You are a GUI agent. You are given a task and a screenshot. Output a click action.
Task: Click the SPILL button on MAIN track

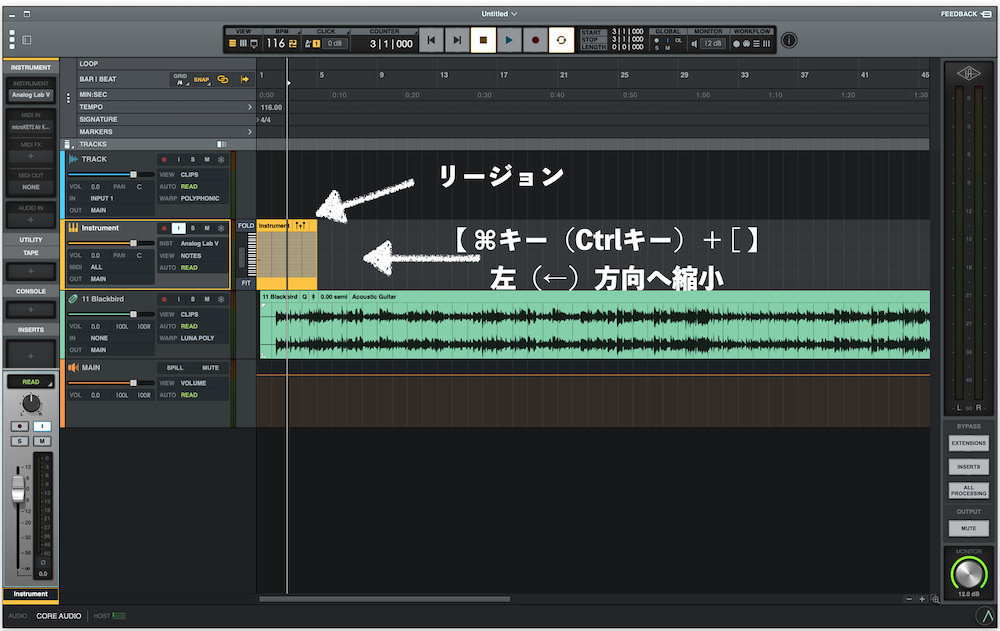tap(174, 367)
